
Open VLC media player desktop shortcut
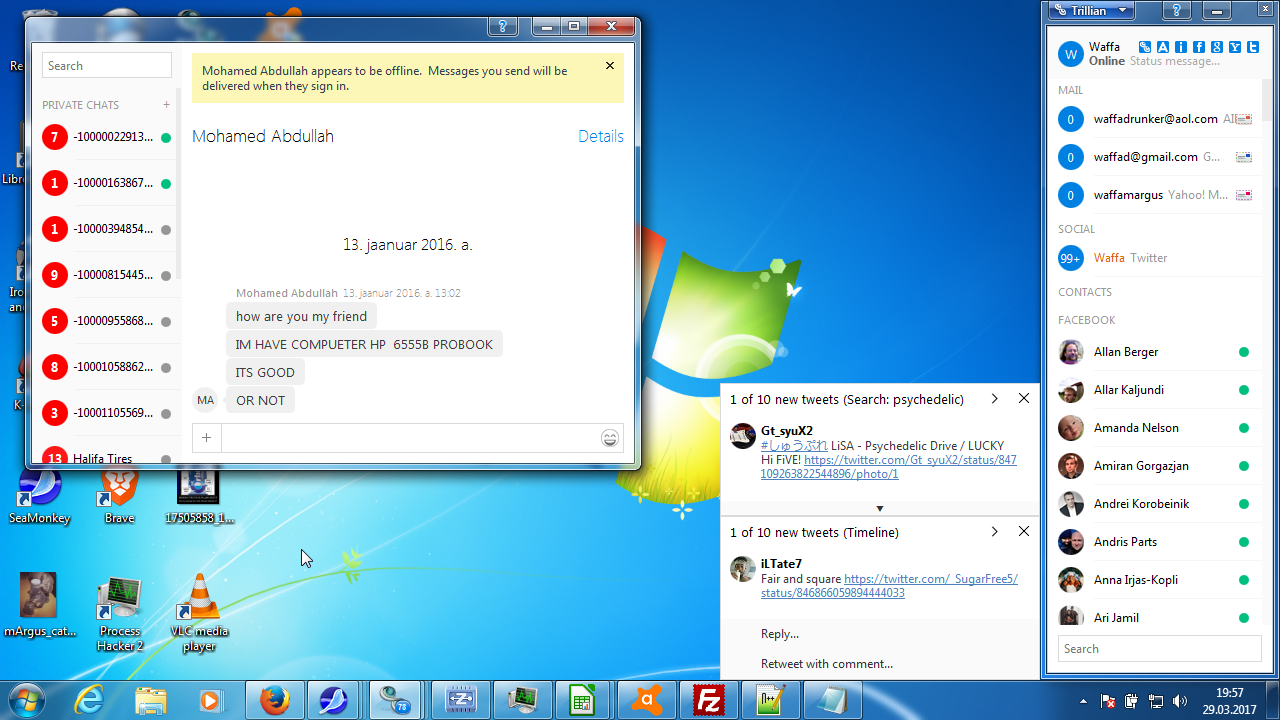pyautogui.click(x=199, y=613)
